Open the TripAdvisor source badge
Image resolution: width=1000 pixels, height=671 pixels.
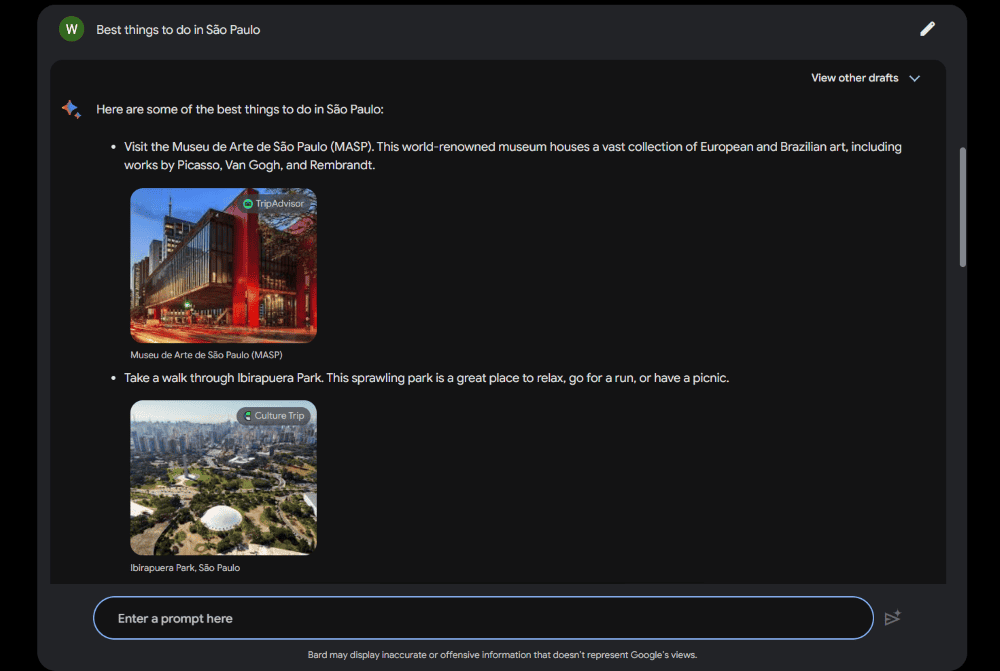click(x=274, y=203)
